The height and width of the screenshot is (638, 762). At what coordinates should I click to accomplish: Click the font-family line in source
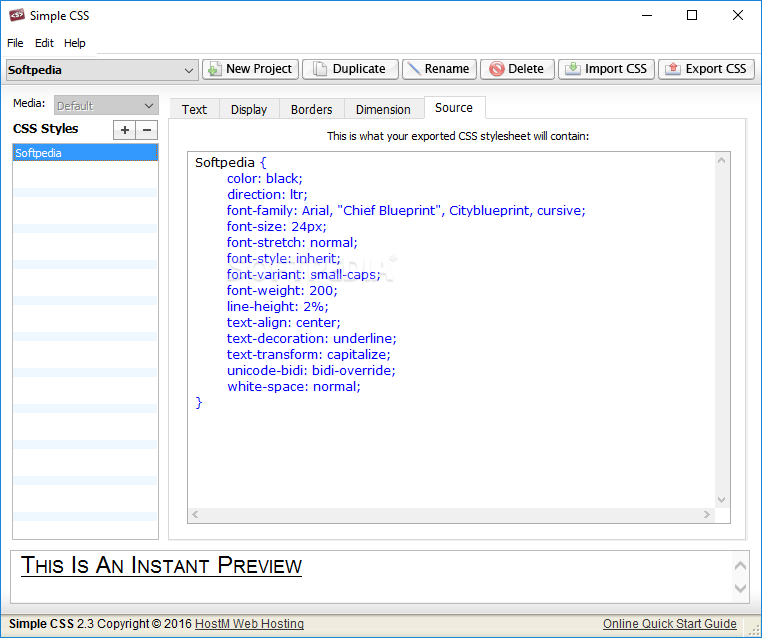pyautogui.click(x=406, y=210)
